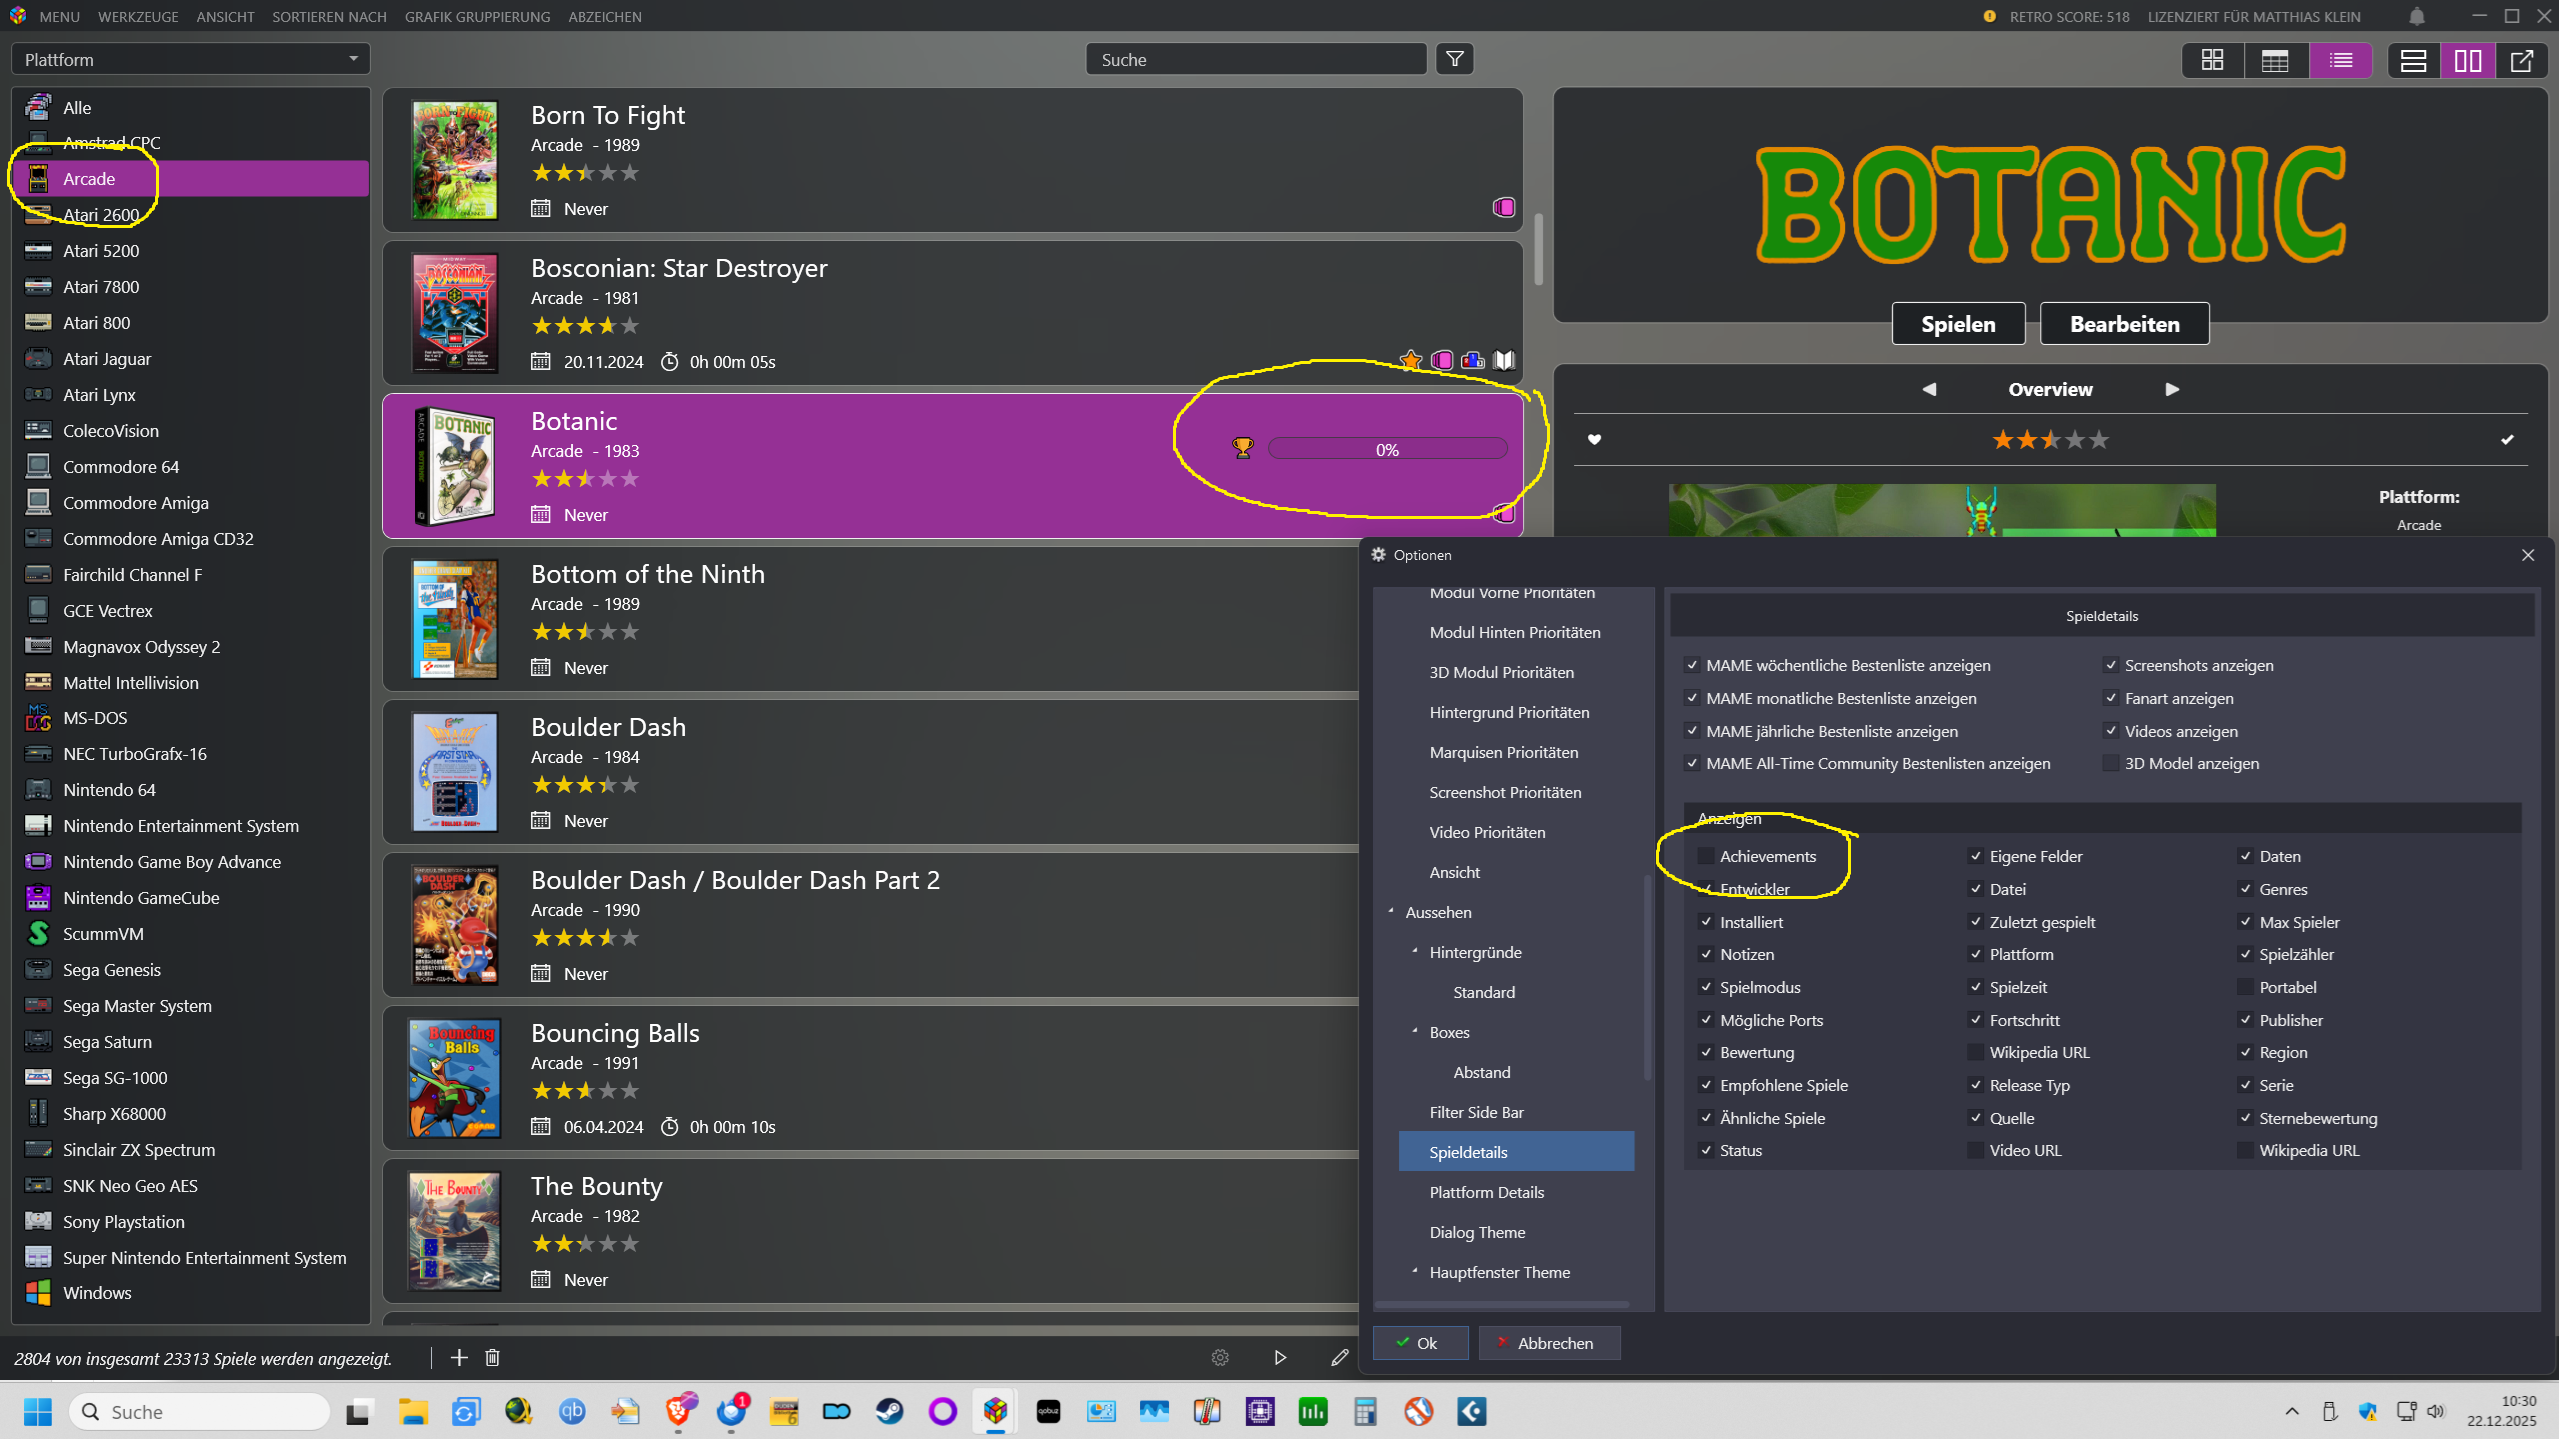Click the heart favorite icon in Overview

[x=1595, y=439]
